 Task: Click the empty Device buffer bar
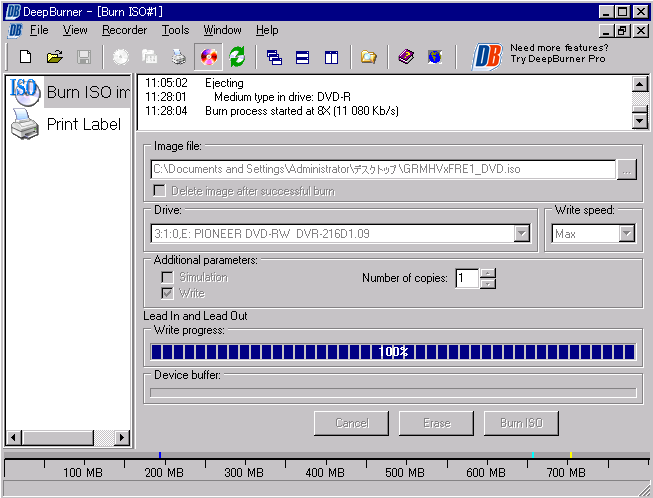393,393
